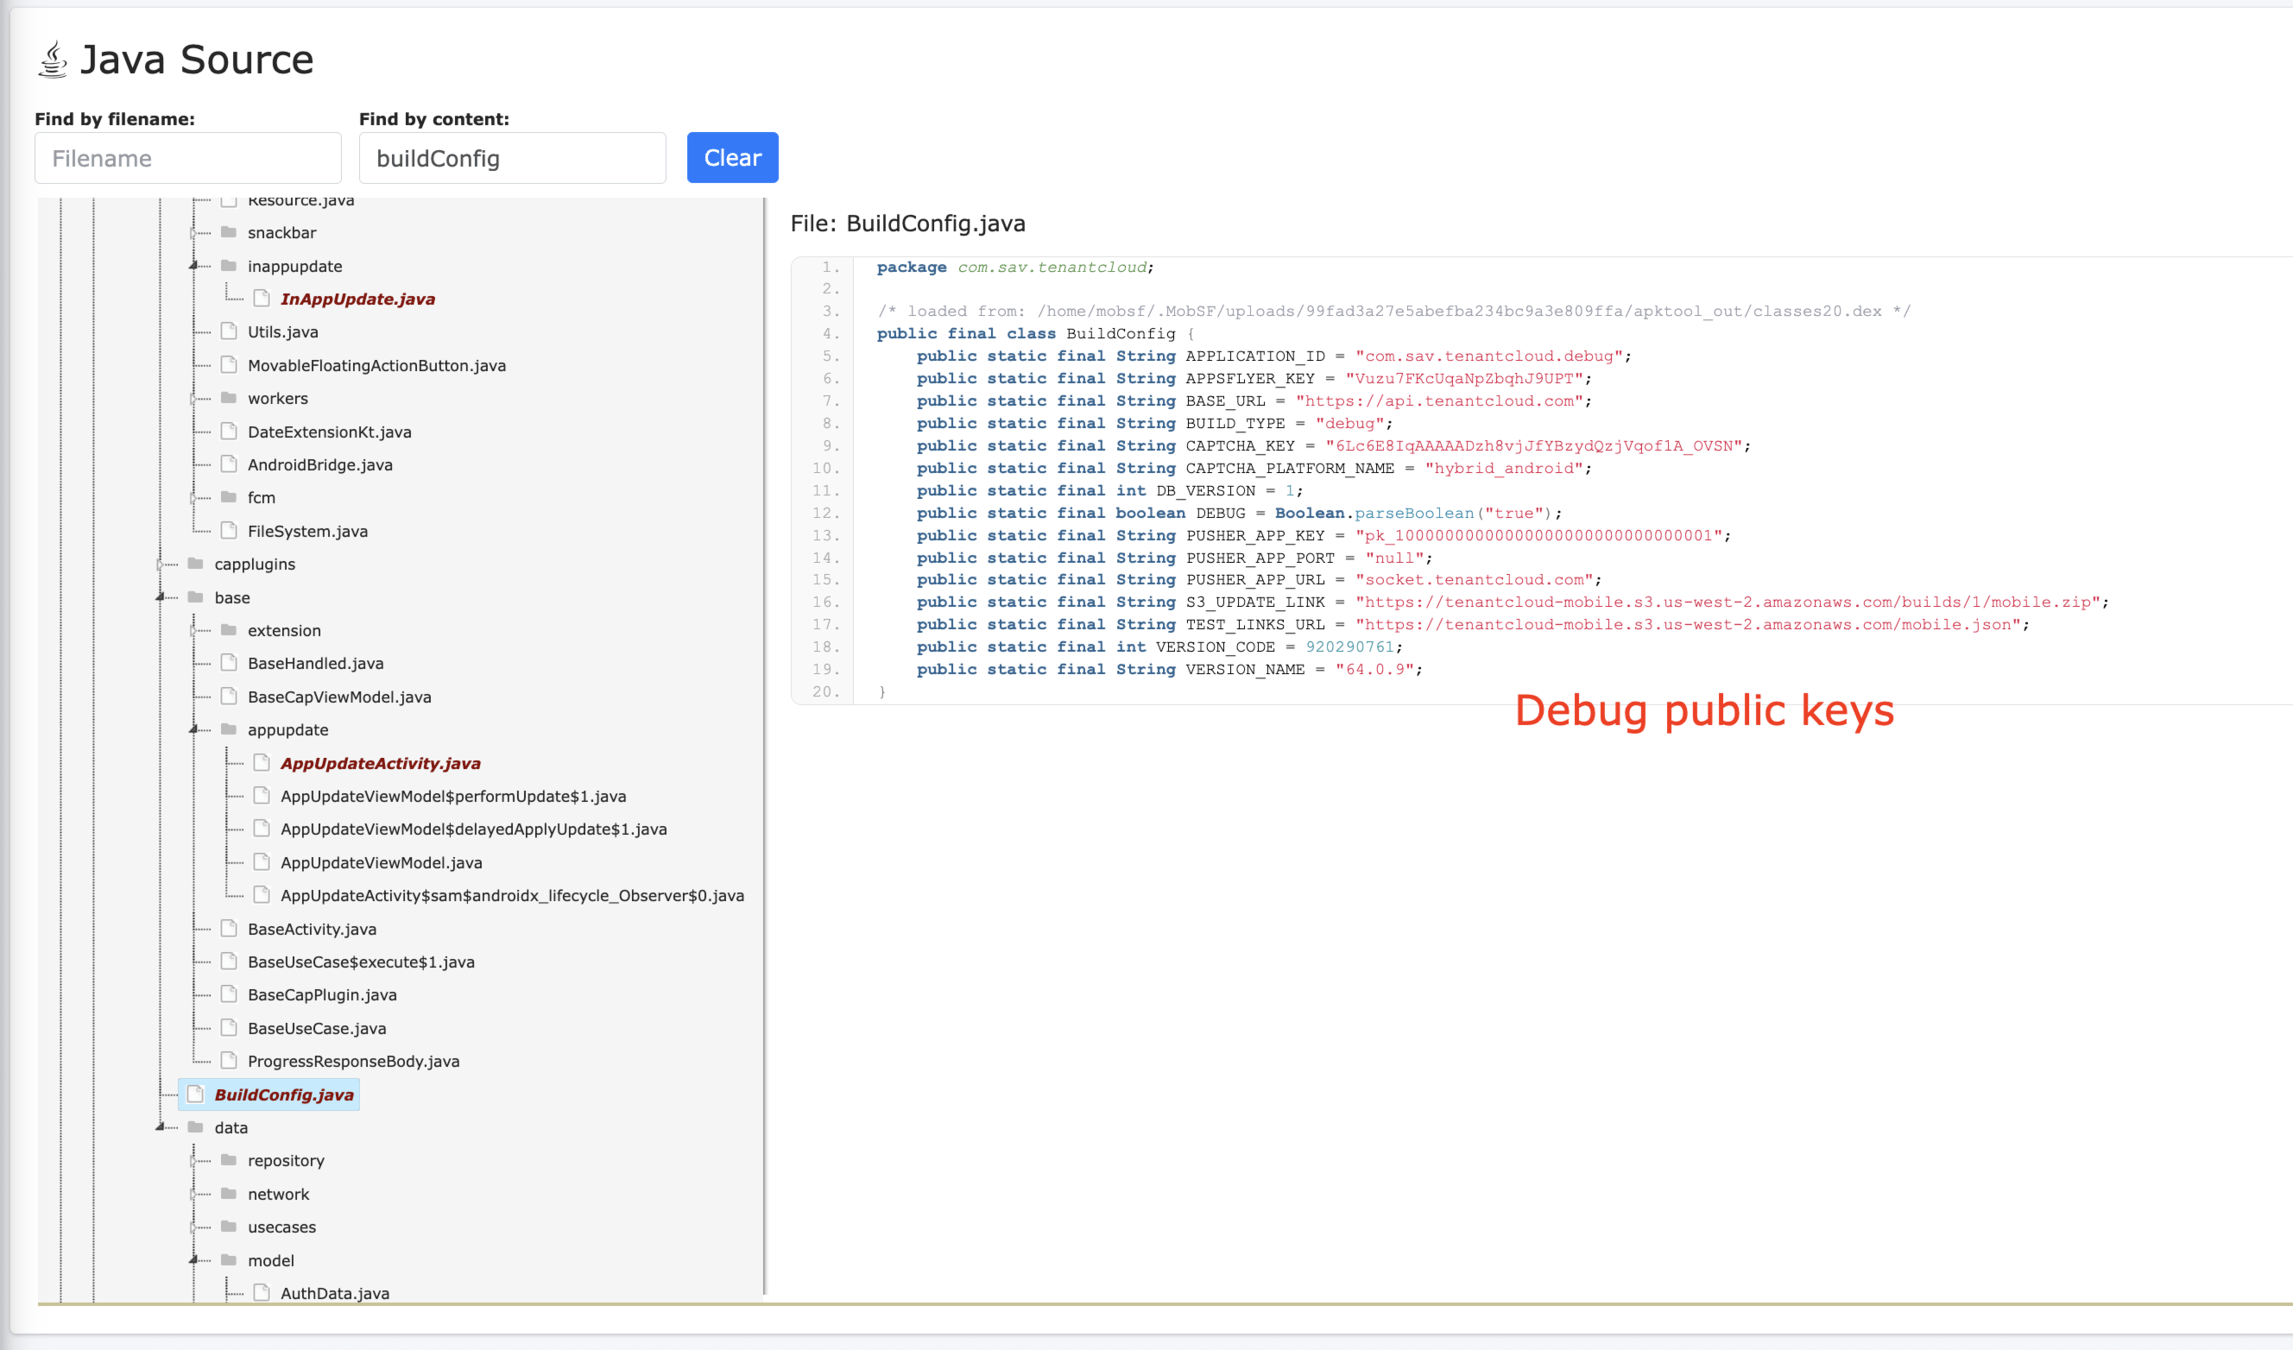Click the file icon beside BuildConfig.java
The image size is (2293, 1350).
click(196, 1094)
